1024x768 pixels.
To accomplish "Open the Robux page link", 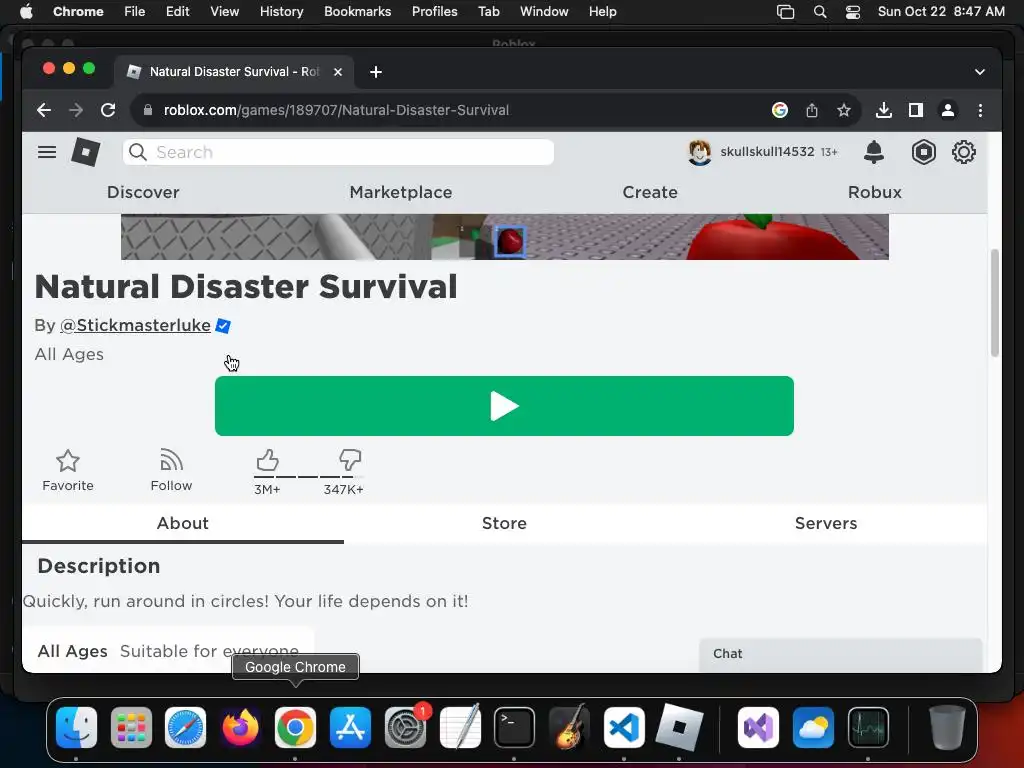I will [874, 193].
